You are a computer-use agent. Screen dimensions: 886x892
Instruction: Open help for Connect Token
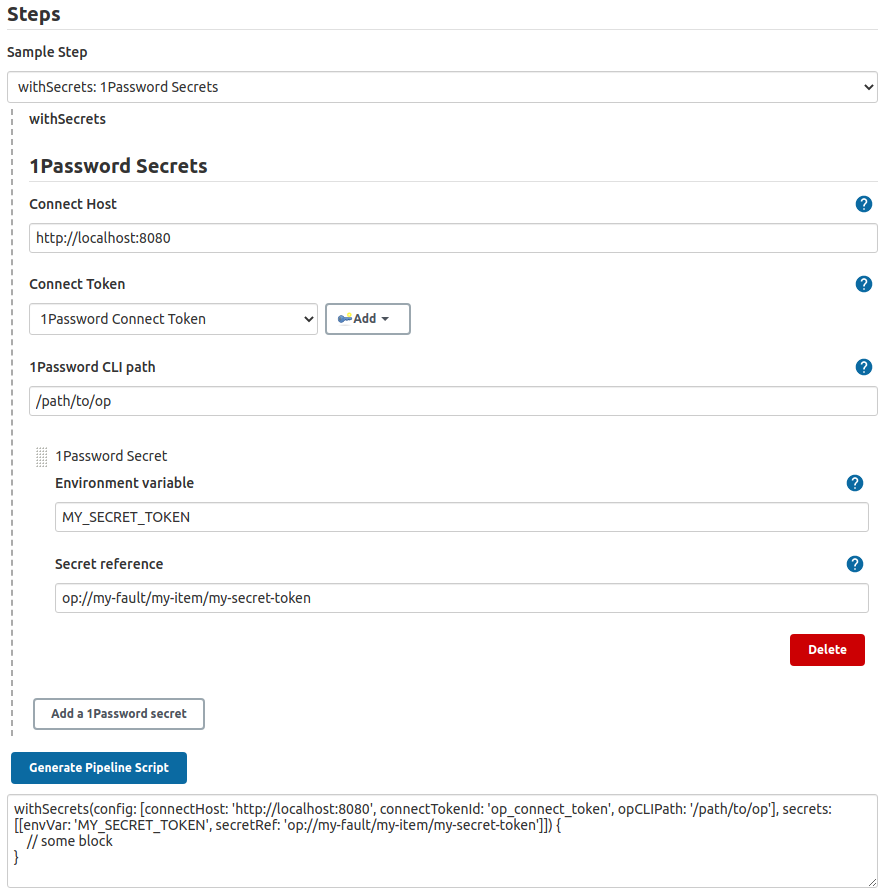pyautogui.click(x=863, y=284)
